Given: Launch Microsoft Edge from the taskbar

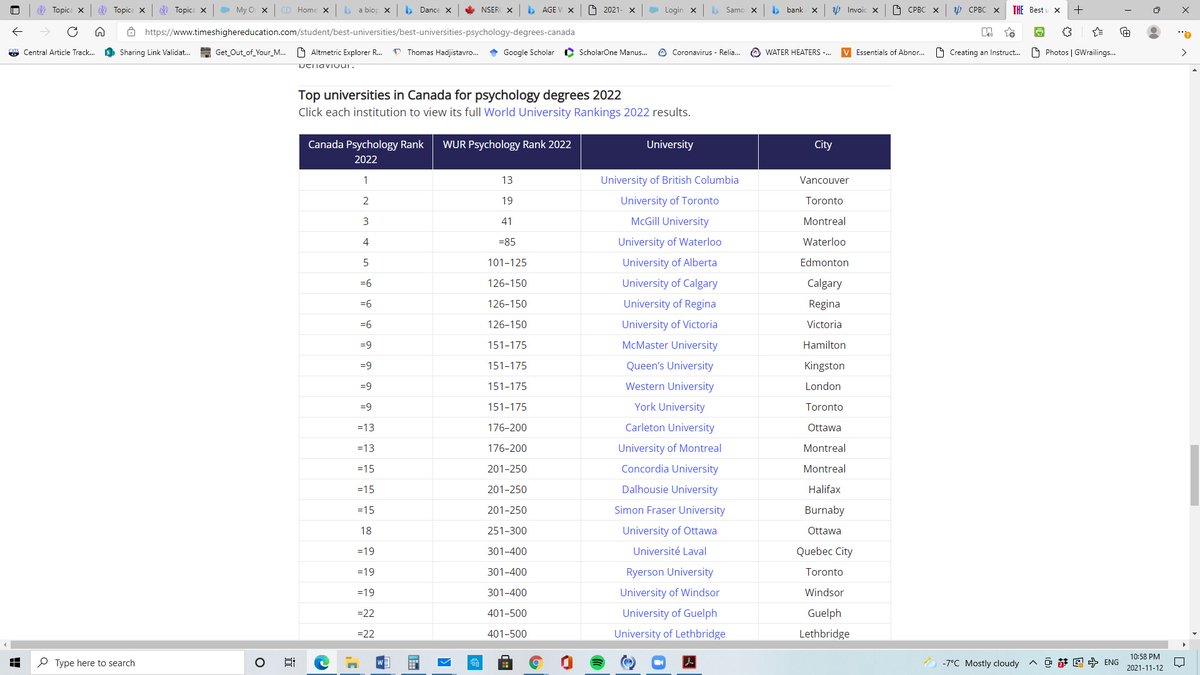Looking at the screenshot, I should tap(322, 662).
